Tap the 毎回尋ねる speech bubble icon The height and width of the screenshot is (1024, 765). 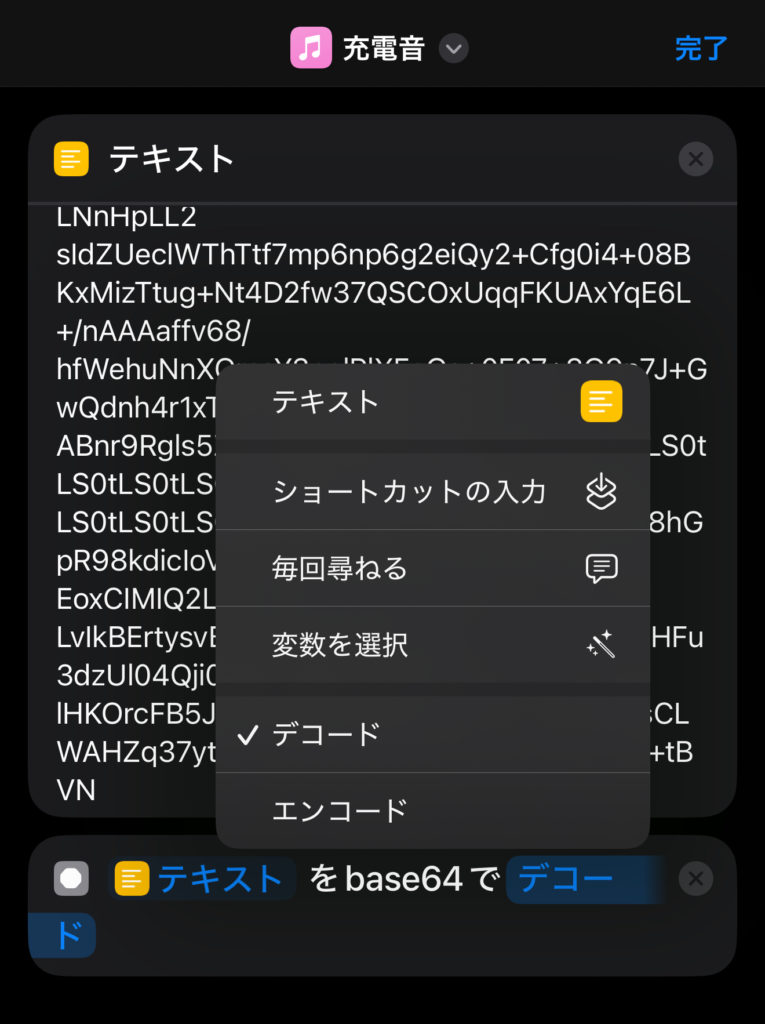pyautogui.click(x=601, y=568)
